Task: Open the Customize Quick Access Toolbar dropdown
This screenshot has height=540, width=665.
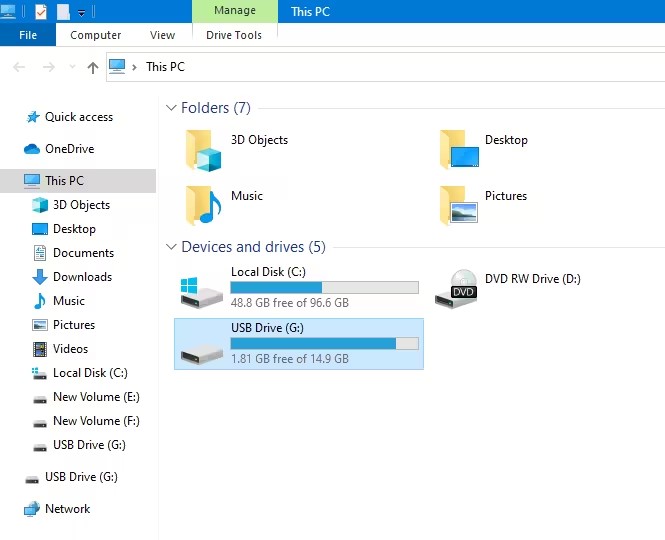Action: click(81, 13)
